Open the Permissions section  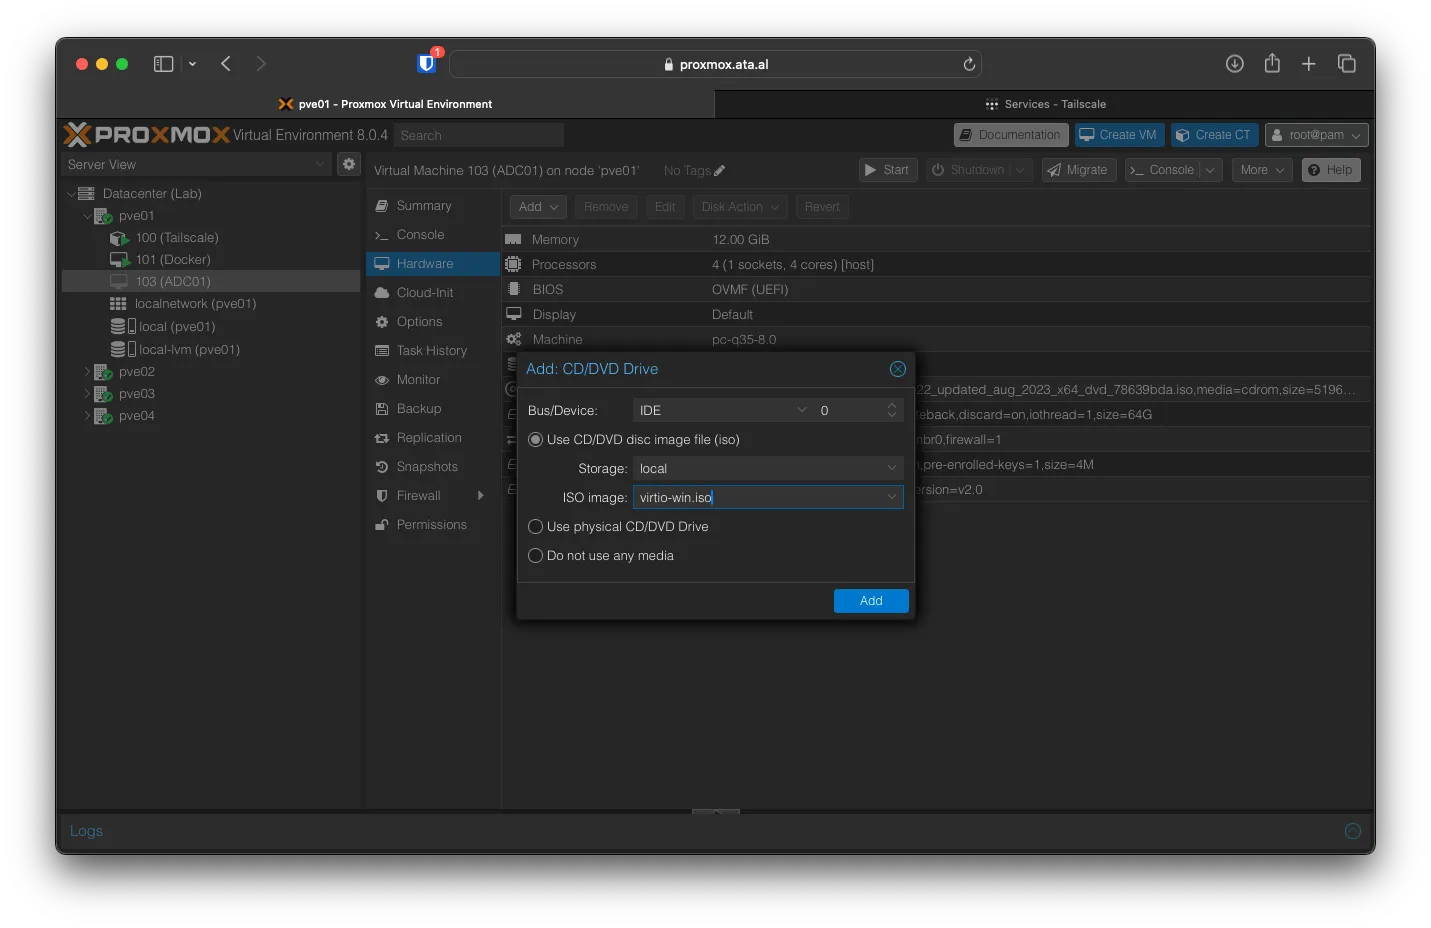[433, 525]
